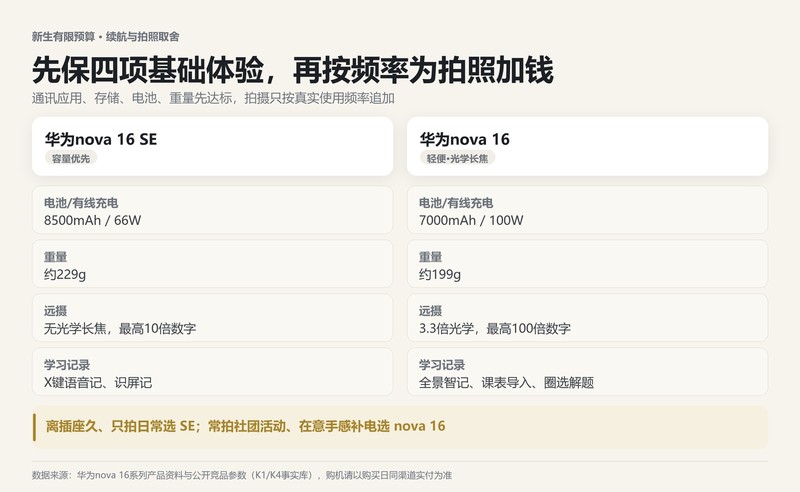Click the 容量优先 tag
The width and height of the screenshot is (800, 492).
coord(71,159)
